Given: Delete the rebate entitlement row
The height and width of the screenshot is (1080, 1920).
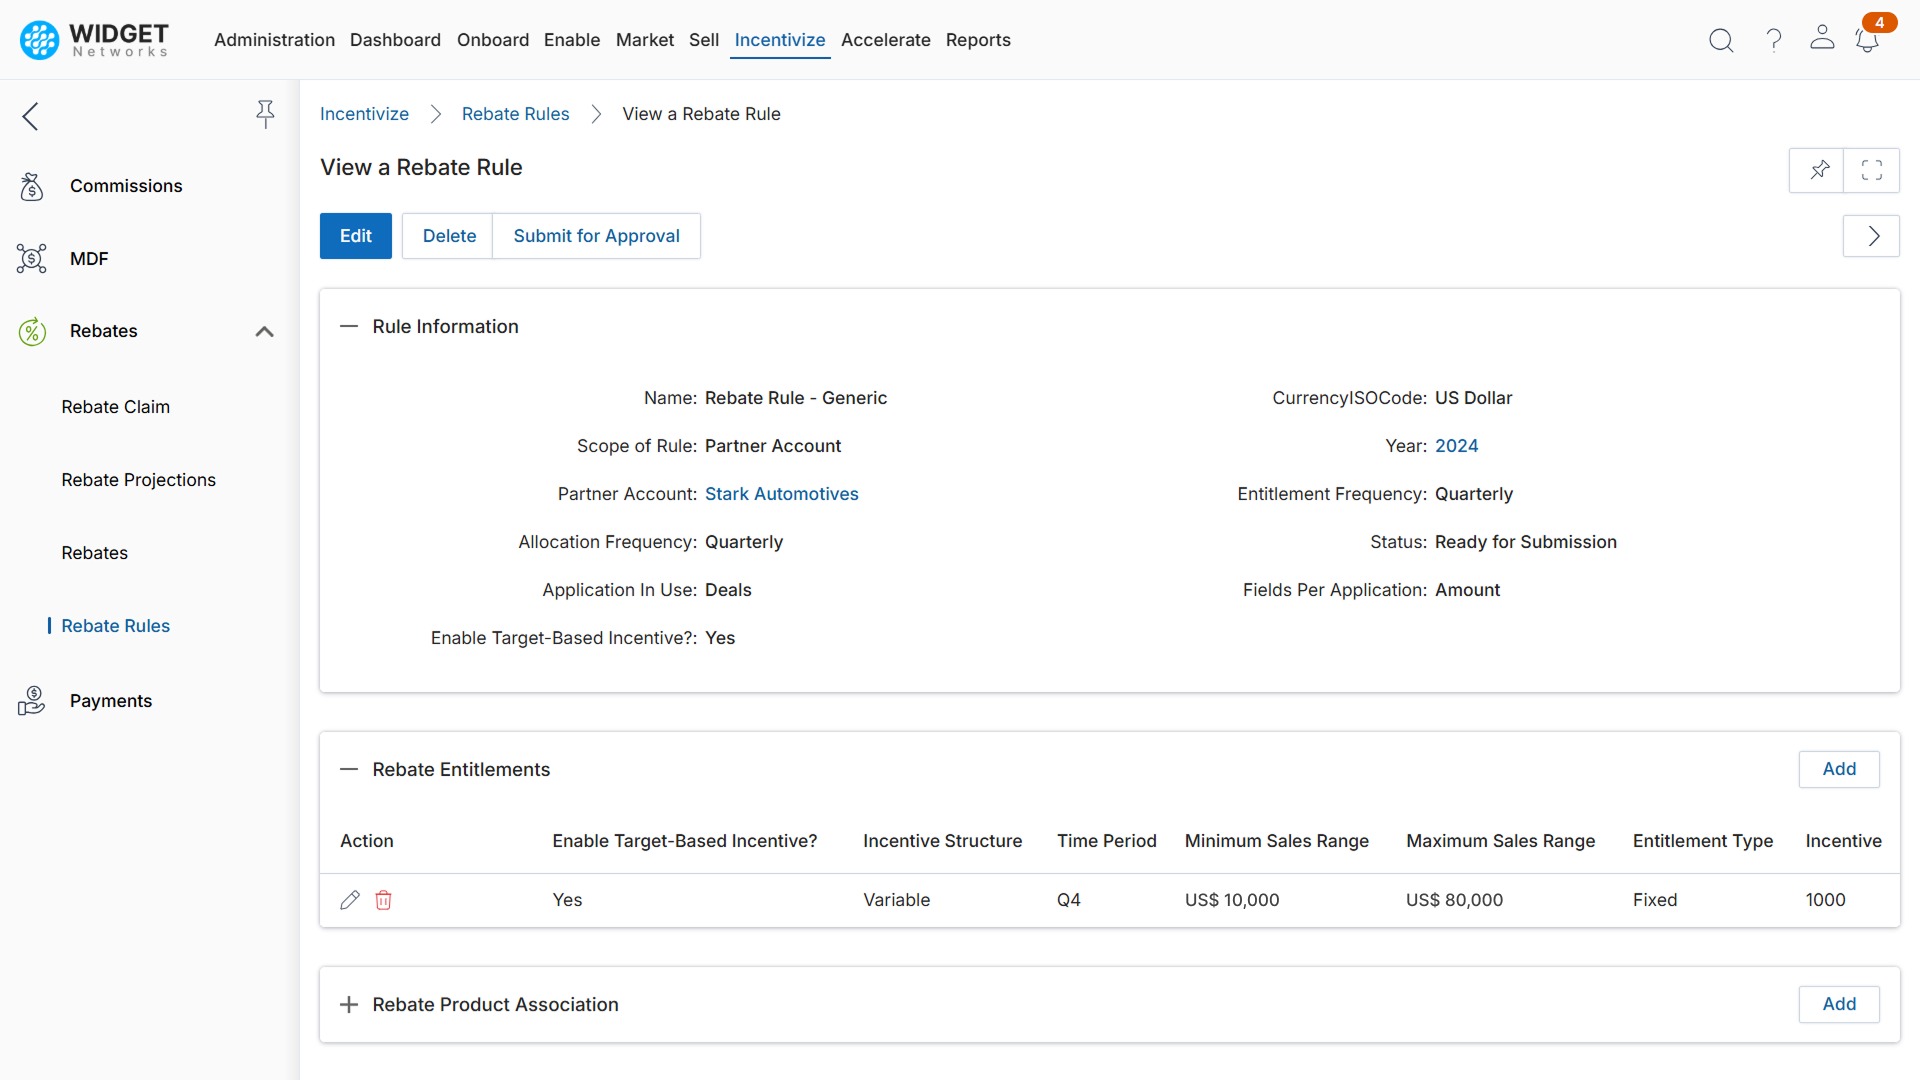Looking at the screenshot, I should coord(383,900).
